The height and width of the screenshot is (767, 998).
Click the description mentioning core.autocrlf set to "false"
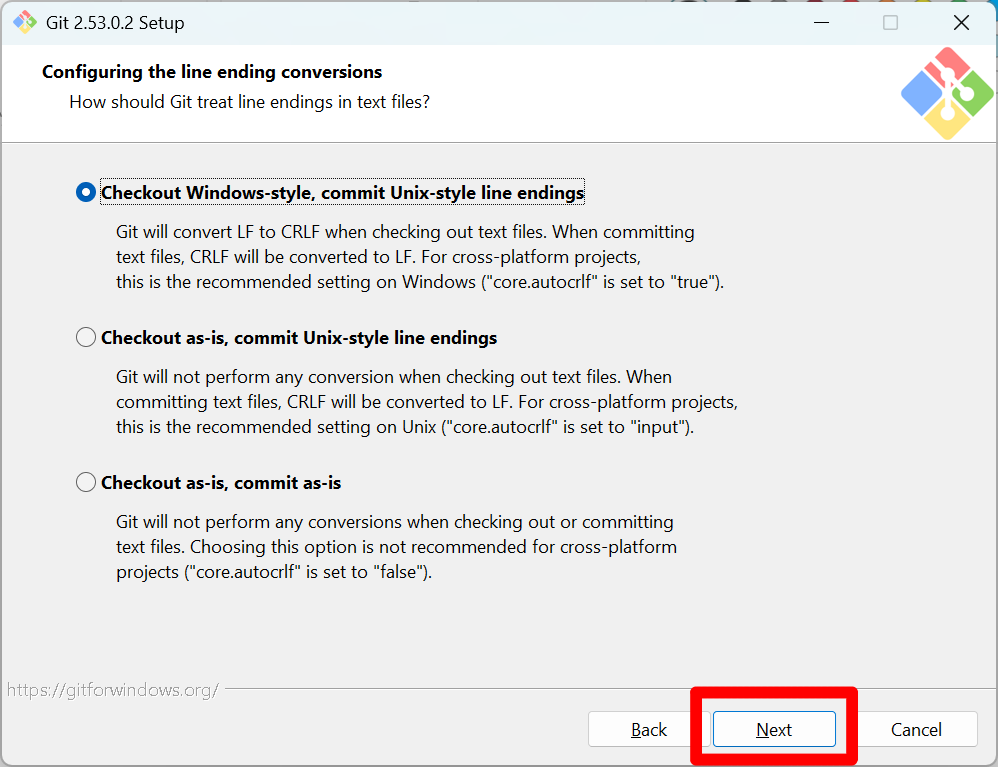[396, 547]
